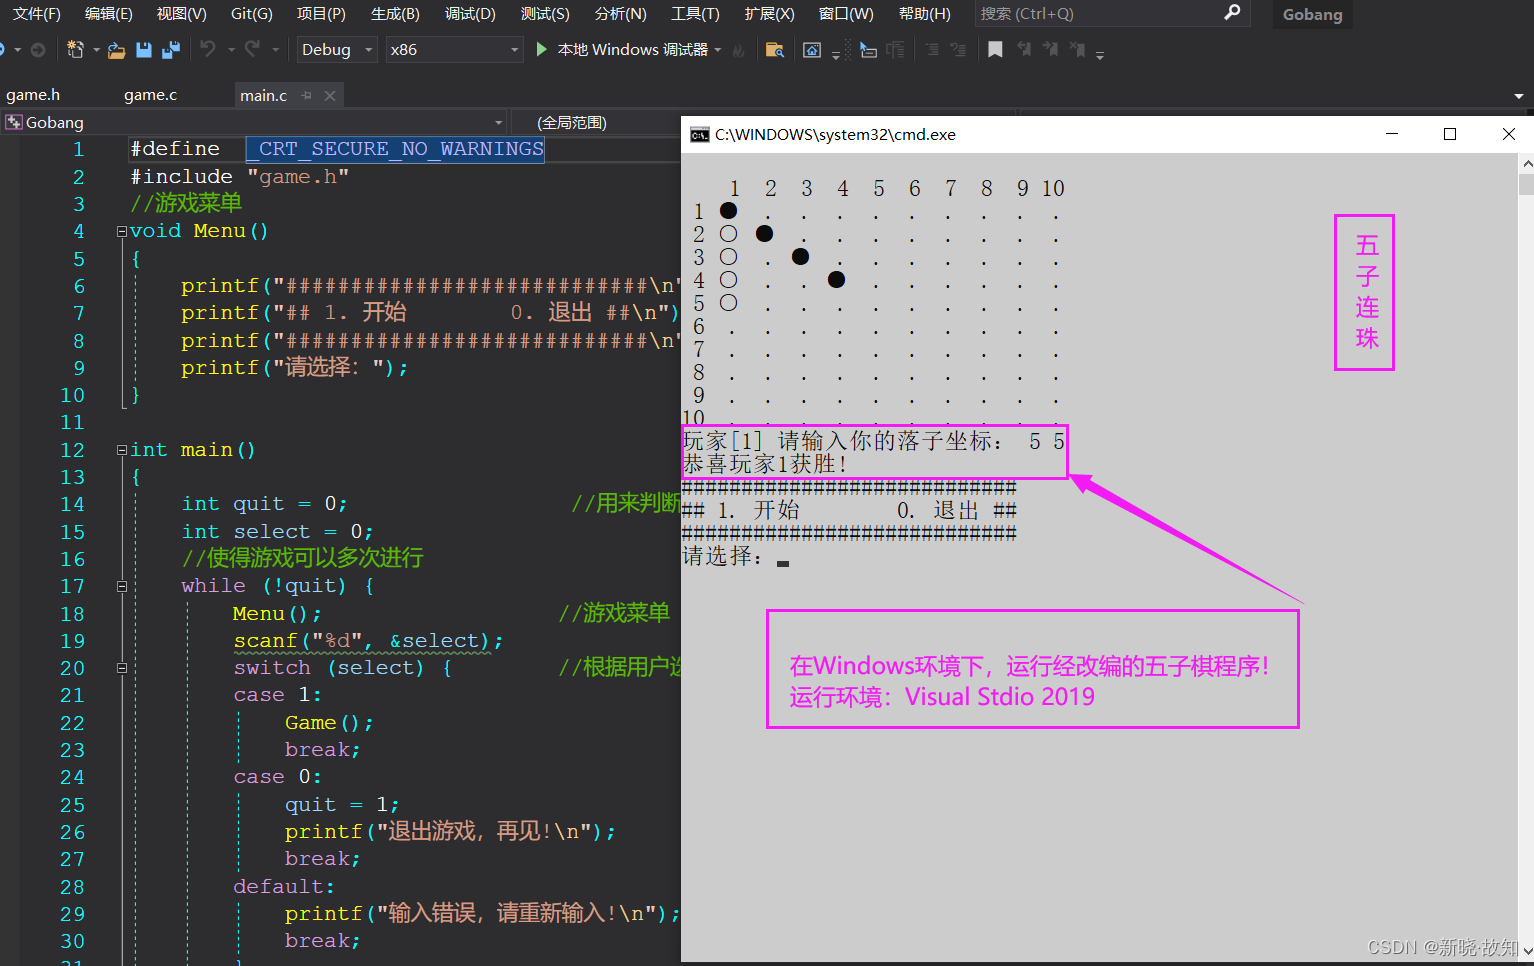Screen dimensions: 1534x966
Task: Click the cmd.exe scrollbar down arrow
Action: click(1526, 953)
